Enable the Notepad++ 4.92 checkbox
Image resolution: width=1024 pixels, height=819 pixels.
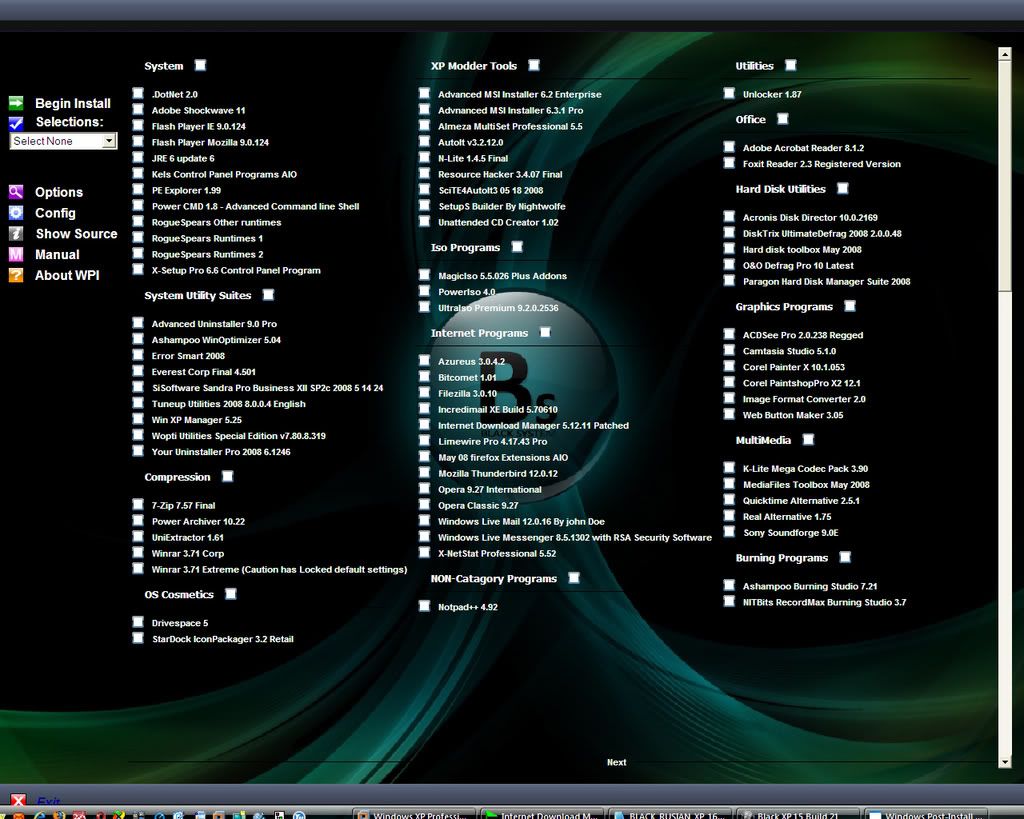[x=424, y=605]
